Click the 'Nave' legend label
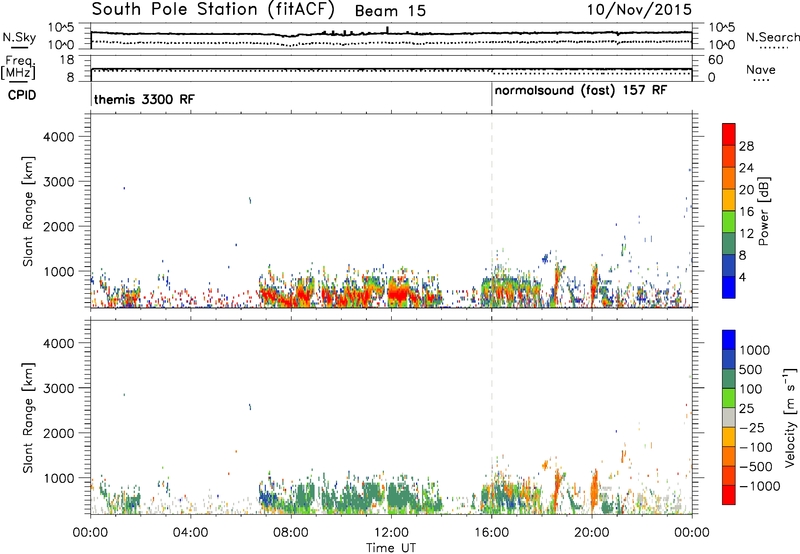The image size is (800, 554). tap(760, 69)
